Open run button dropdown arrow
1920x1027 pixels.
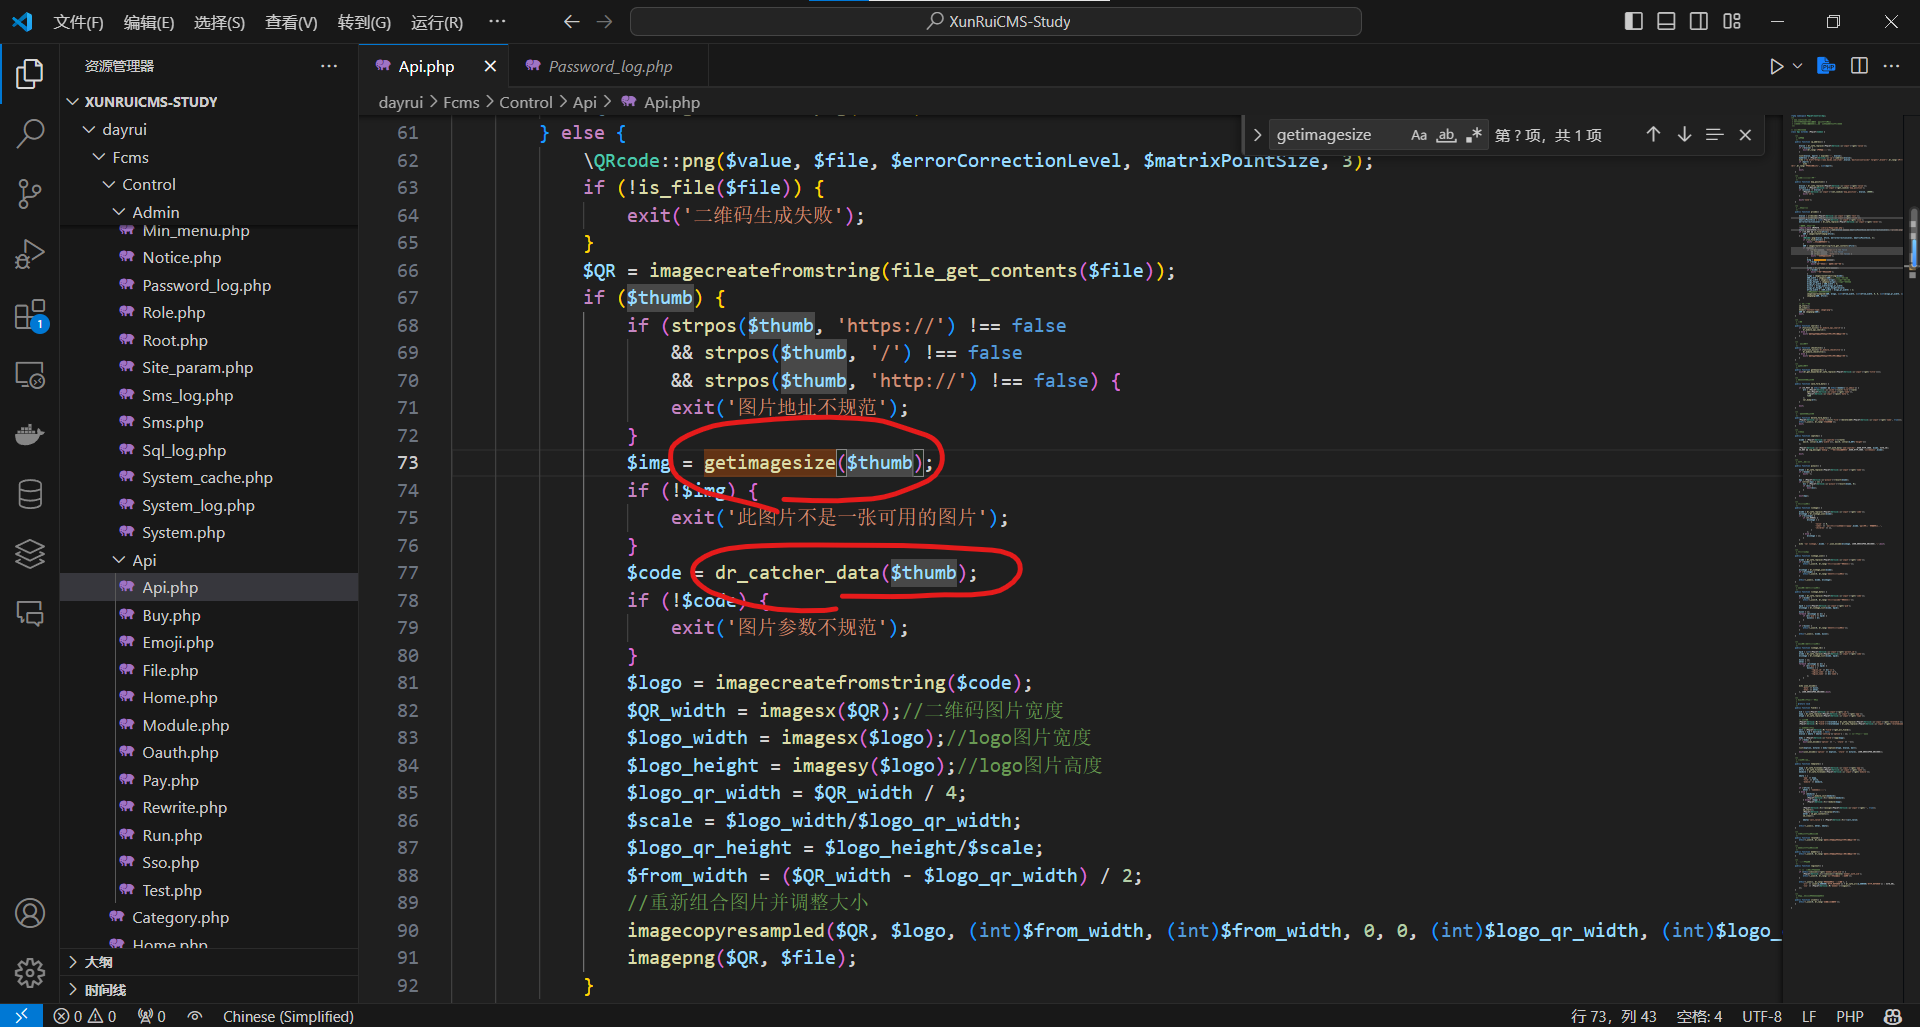click(1797, 66)
